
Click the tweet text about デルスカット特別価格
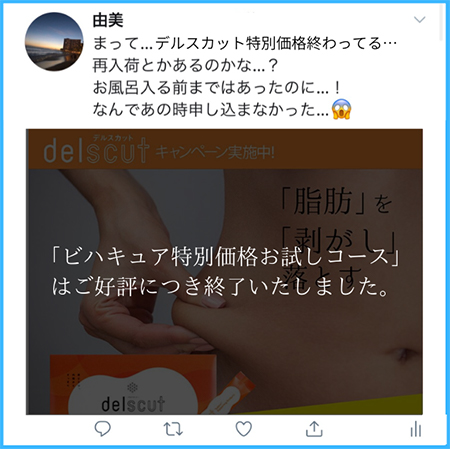(245, 44)
